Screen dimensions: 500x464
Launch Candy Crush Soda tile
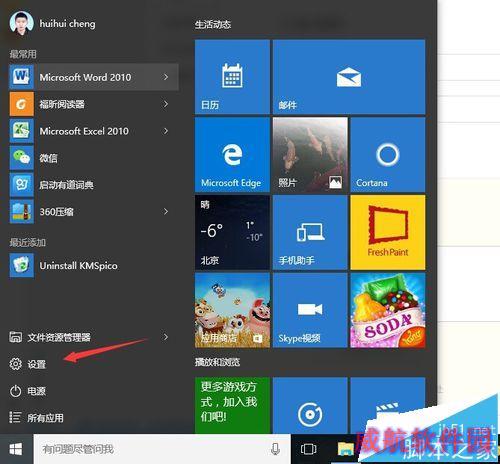tap(388, 310)
